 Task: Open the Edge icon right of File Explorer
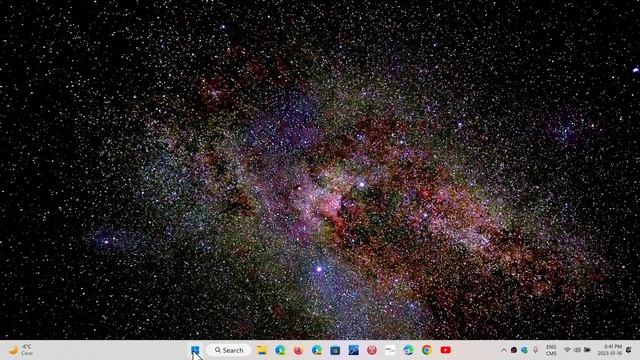click(x=280, y=350)
